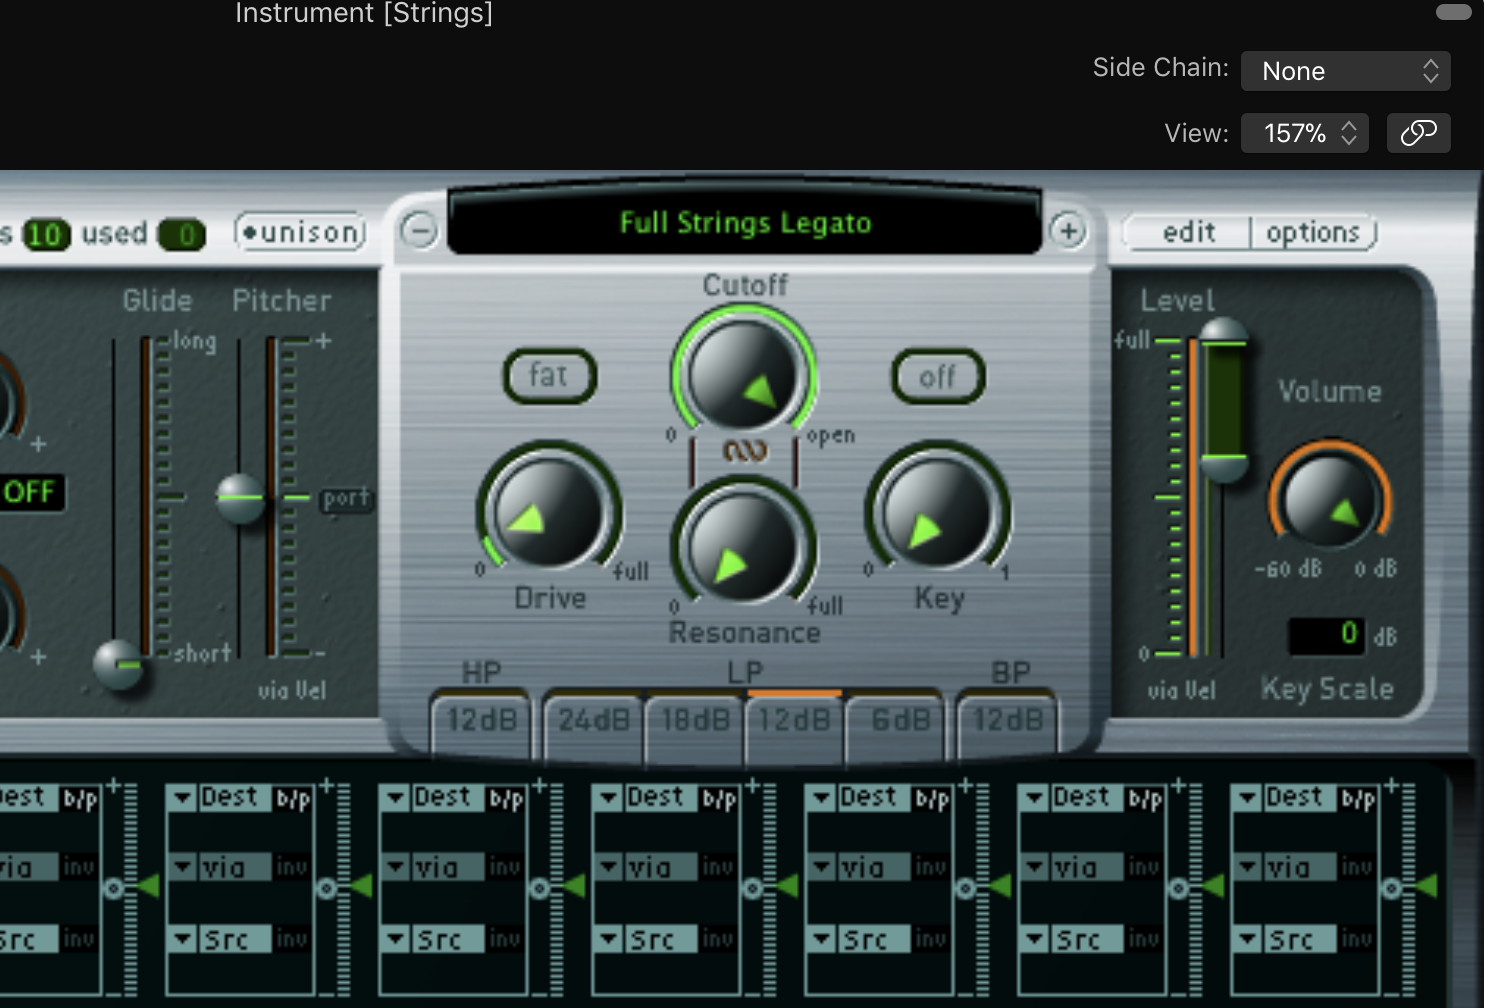Select the HP 12dB filter tab
Image resolution: width=1486 pixels, height=1008 pixels.
[x=481, y=720]
